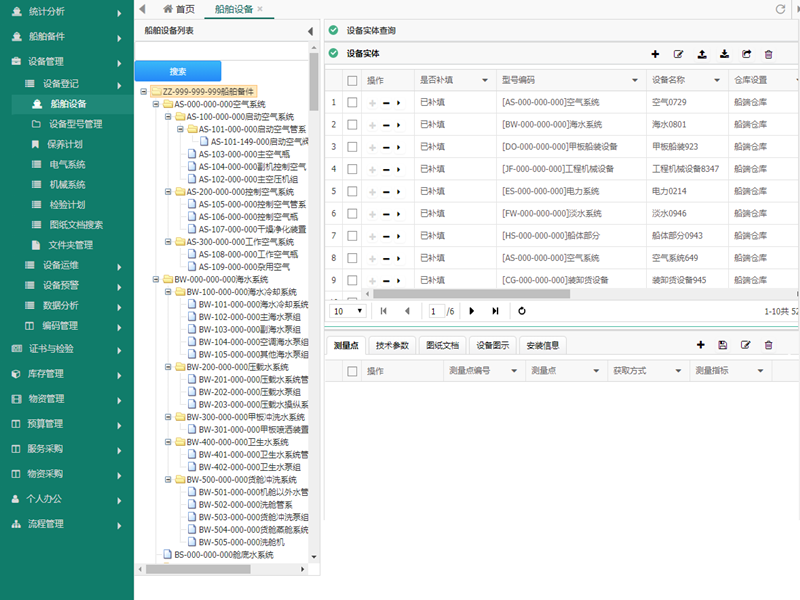The image size is (800, 600).
Task: Switch to the 技术参数 tab
Action: tap(392, 345)
